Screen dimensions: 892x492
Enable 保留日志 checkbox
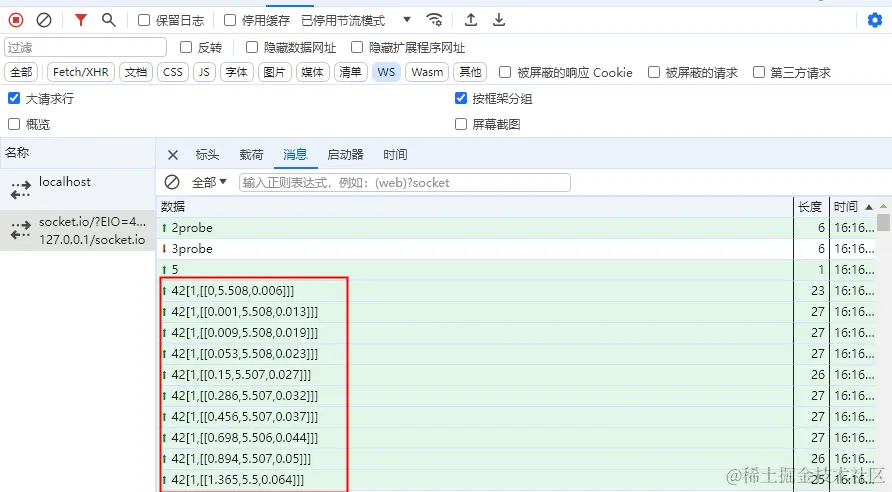[x=144, y=20]
